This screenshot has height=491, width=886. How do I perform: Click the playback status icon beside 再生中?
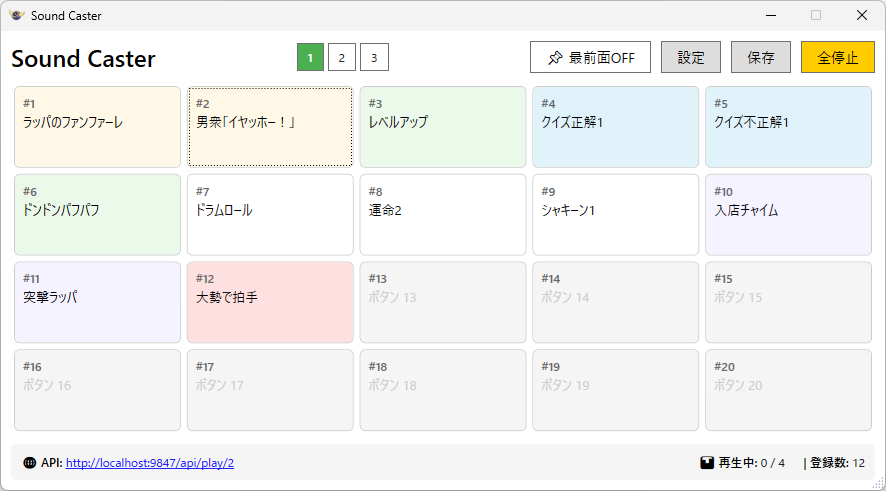click(x=707, y=463)
